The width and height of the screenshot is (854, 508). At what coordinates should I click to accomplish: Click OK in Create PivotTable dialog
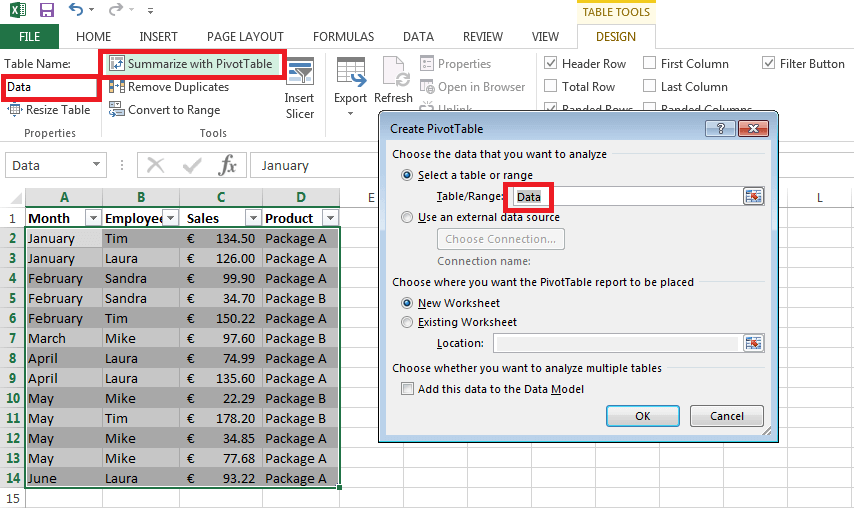click(643, 416)
